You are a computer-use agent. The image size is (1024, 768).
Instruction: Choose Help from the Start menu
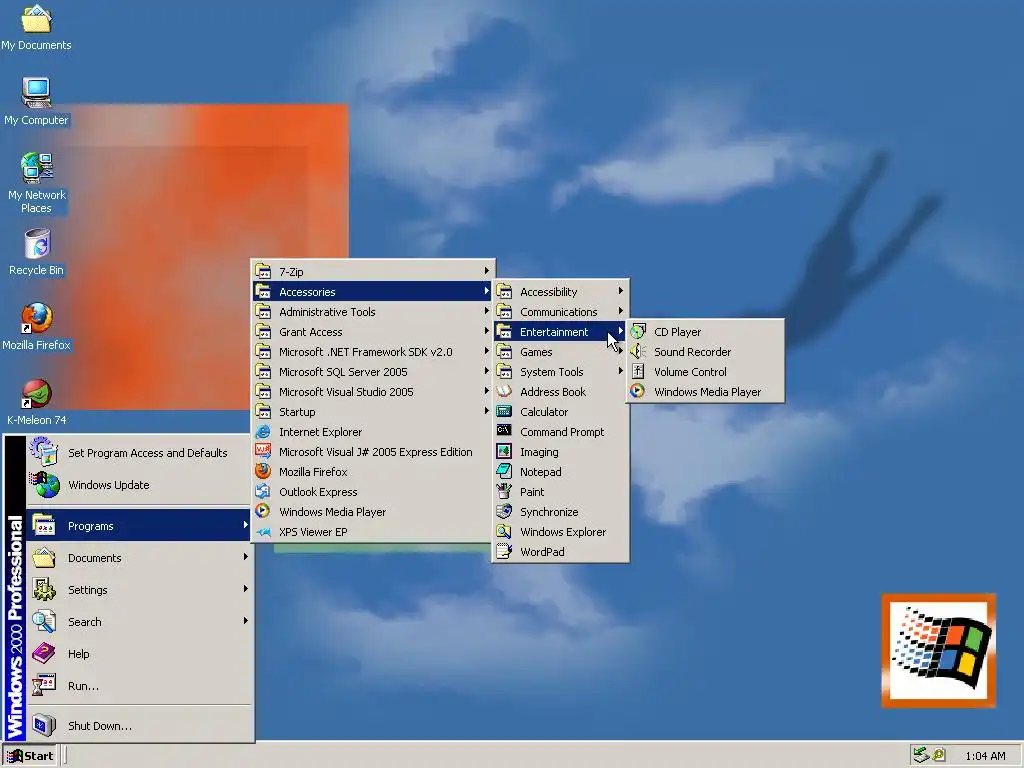point(139,654)
